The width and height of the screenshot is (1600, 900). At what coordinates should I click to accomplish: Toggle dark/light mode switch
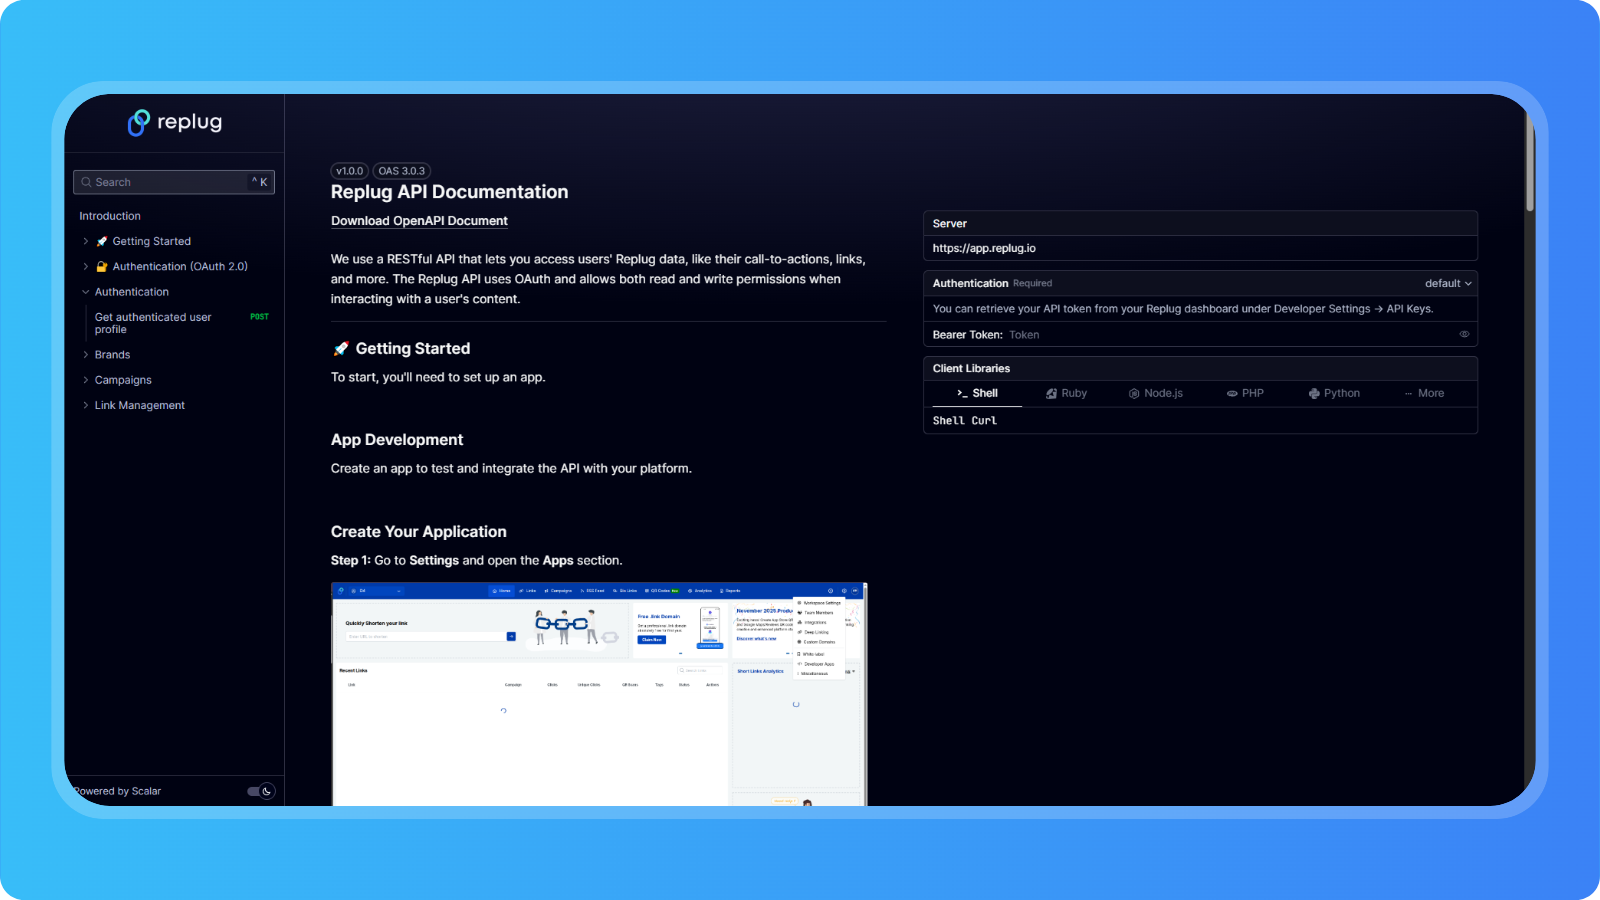pyautogui.click(x=260, y=791)
